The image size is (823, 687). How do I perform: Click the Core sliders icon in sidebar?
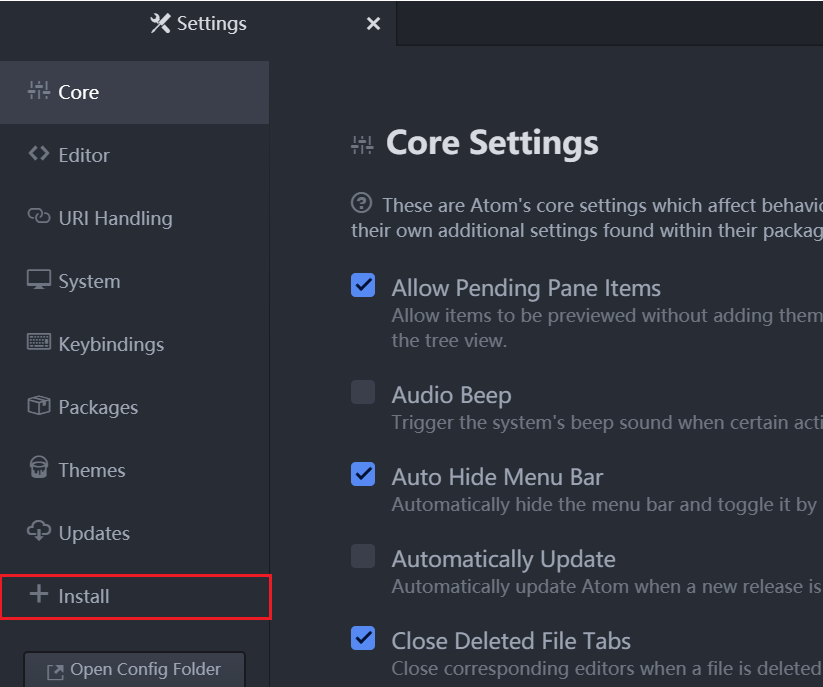click(39, 91)
